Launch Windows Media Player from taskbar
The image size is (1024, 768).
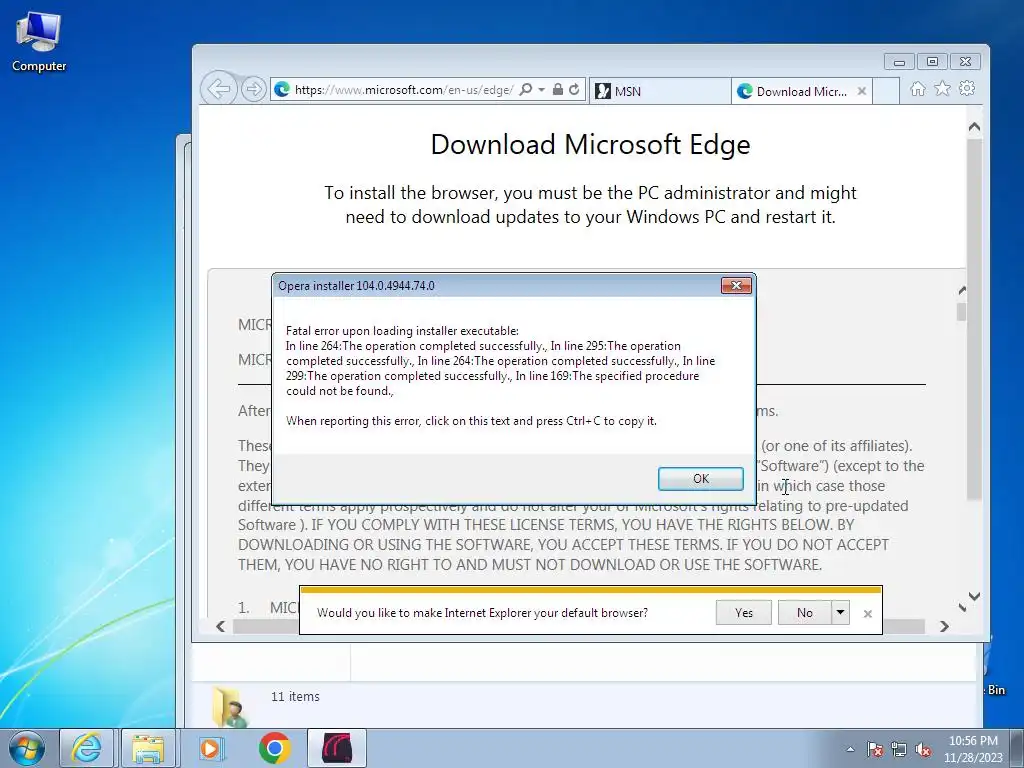210,748
